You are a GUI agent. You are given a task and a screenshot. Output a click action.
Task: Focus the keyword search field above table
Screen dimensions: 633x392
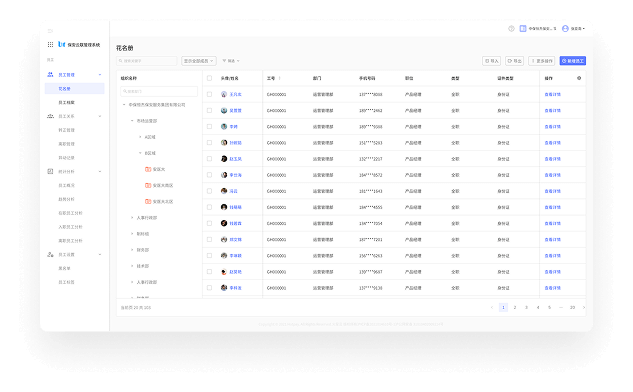tap(147, 61)
